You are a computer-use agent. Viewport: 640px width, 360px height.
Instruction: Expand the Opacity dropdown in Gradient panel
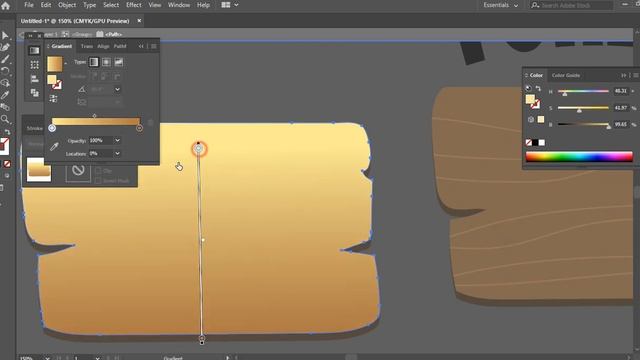click(118, 140)
